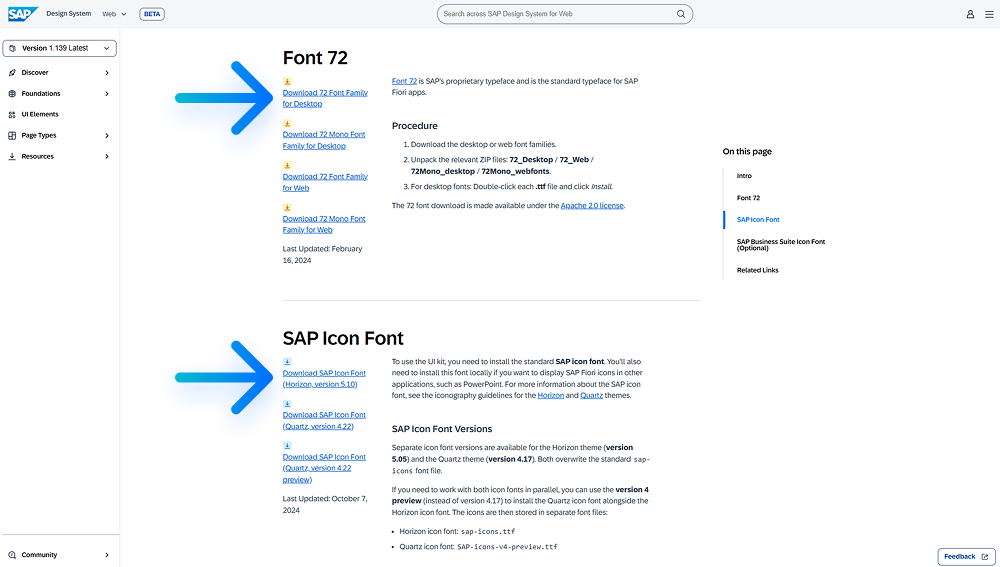
Task: Jump to Related Links section
Action: pos(758,270)
